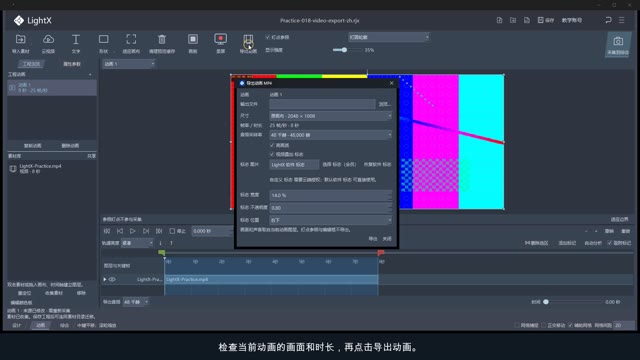
Task: Step back one frame in playback controls
Action: [120, 231]
